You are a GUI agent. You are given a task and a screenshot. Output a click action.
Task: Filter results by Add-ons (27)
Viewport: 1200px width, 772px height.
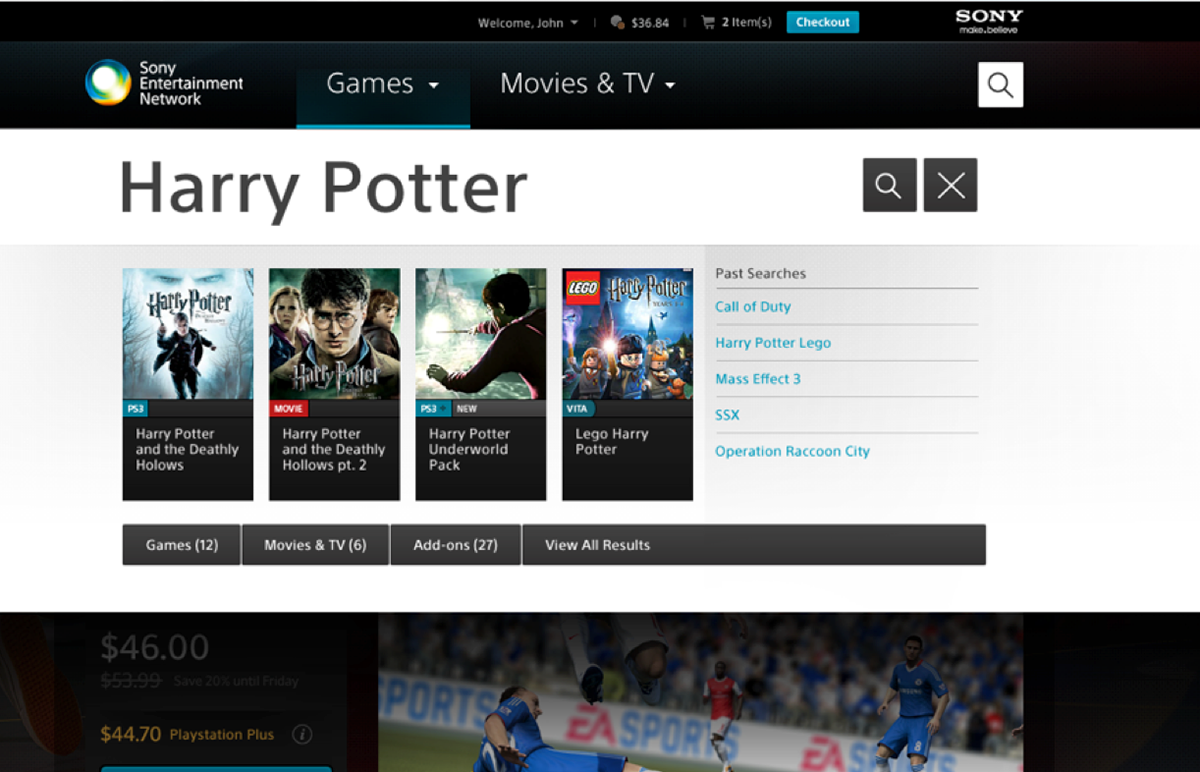[455, 545]
